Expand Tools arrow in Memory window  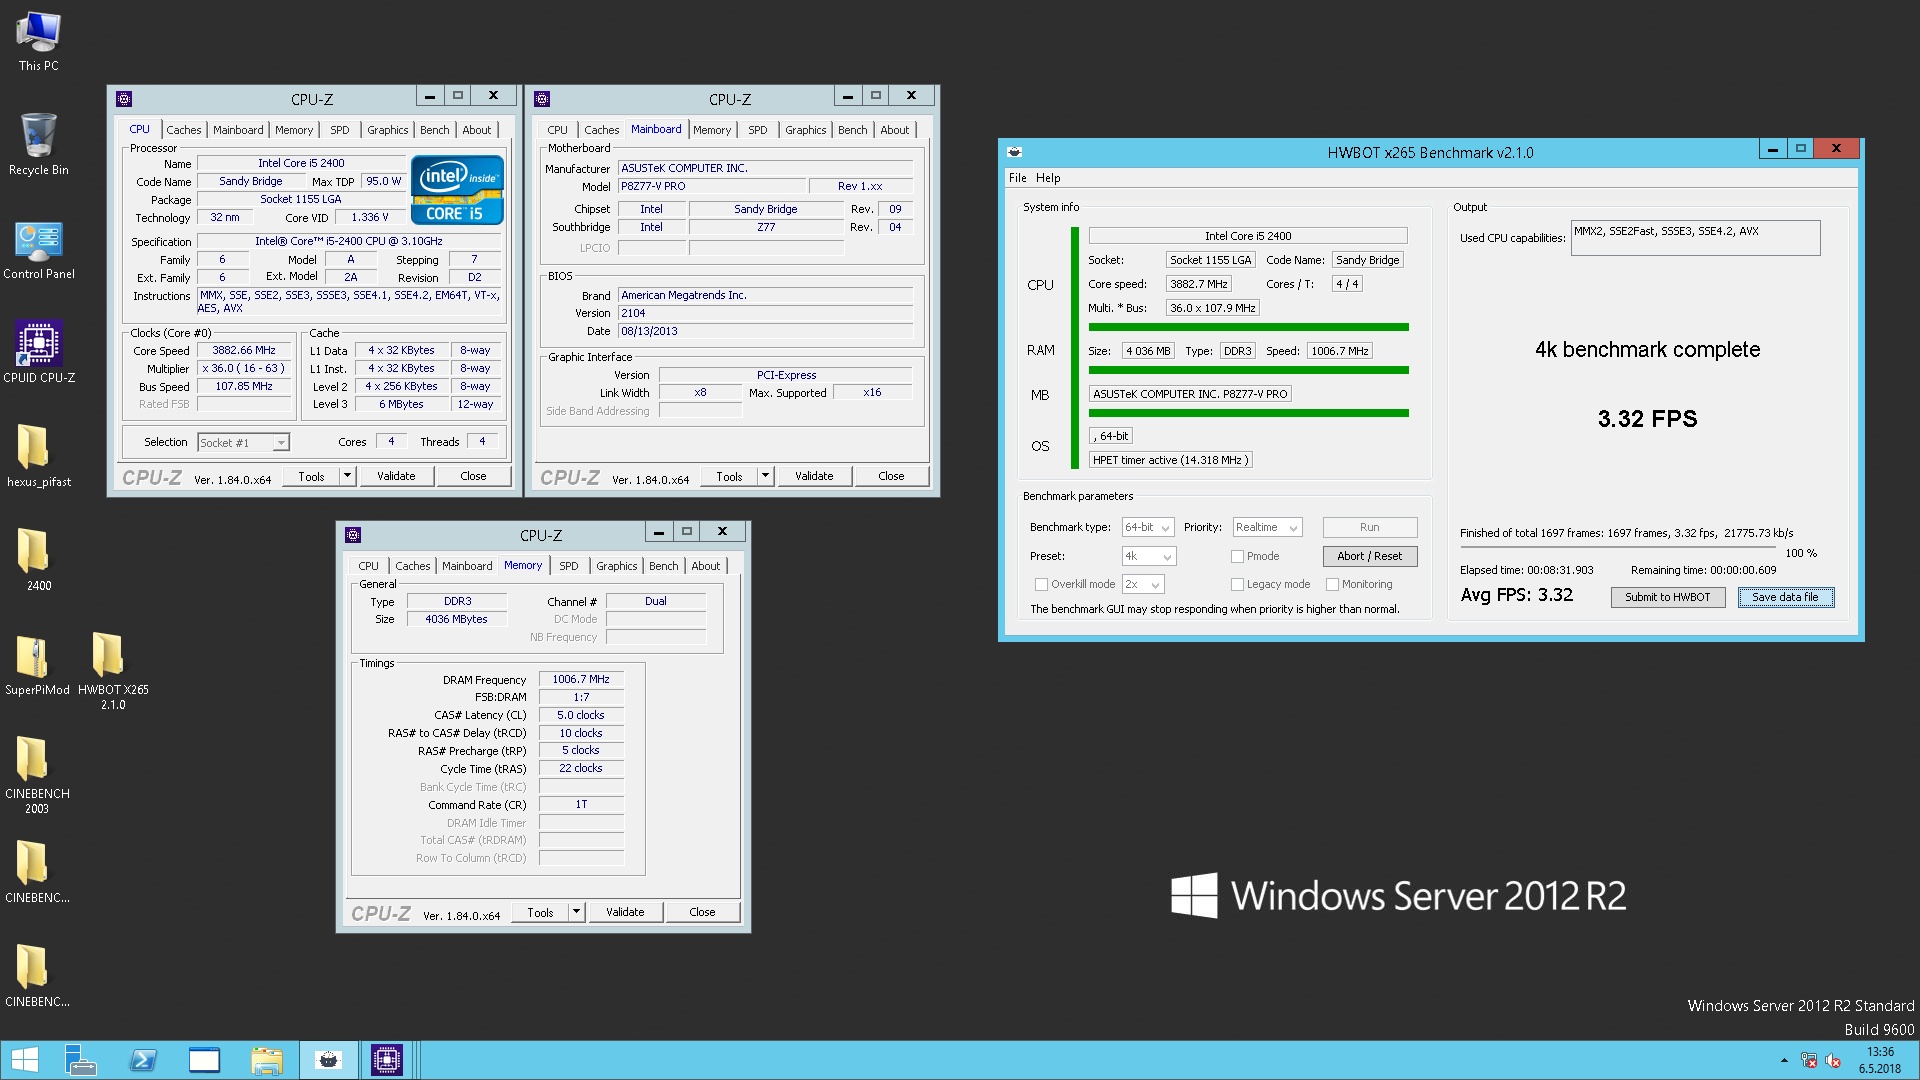pyautogui.click(x=576, y=912)
